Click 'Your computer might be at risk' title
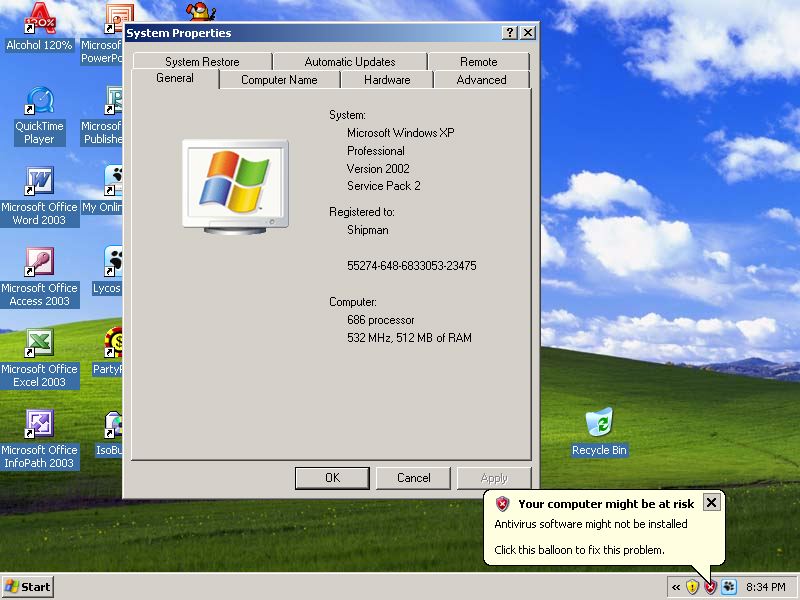 [606, 504]
